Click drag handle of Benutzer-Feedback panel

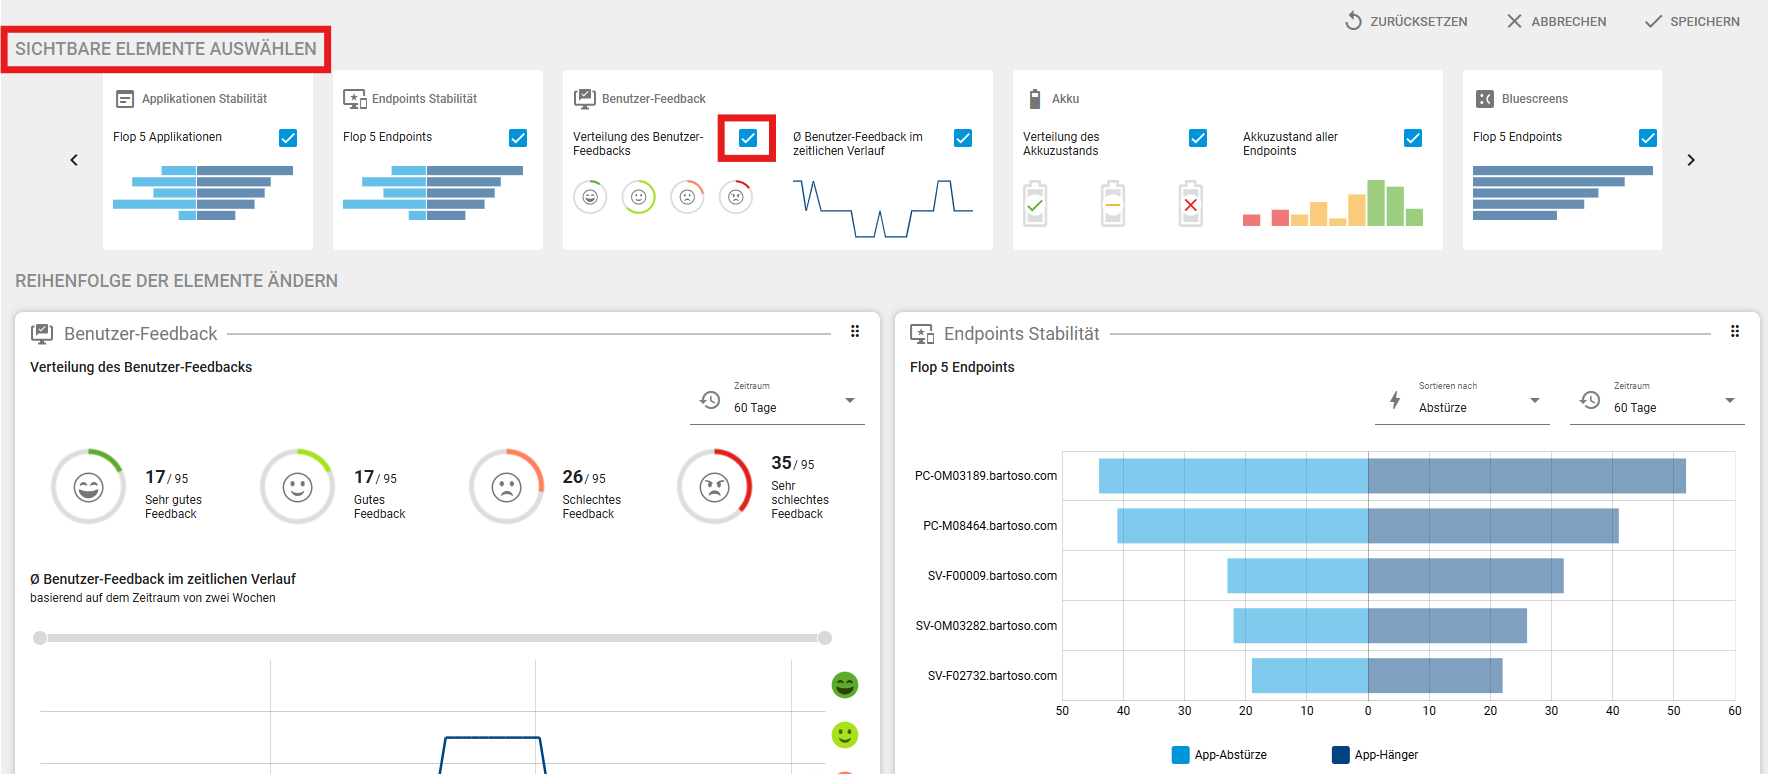[x=855, y=332]
